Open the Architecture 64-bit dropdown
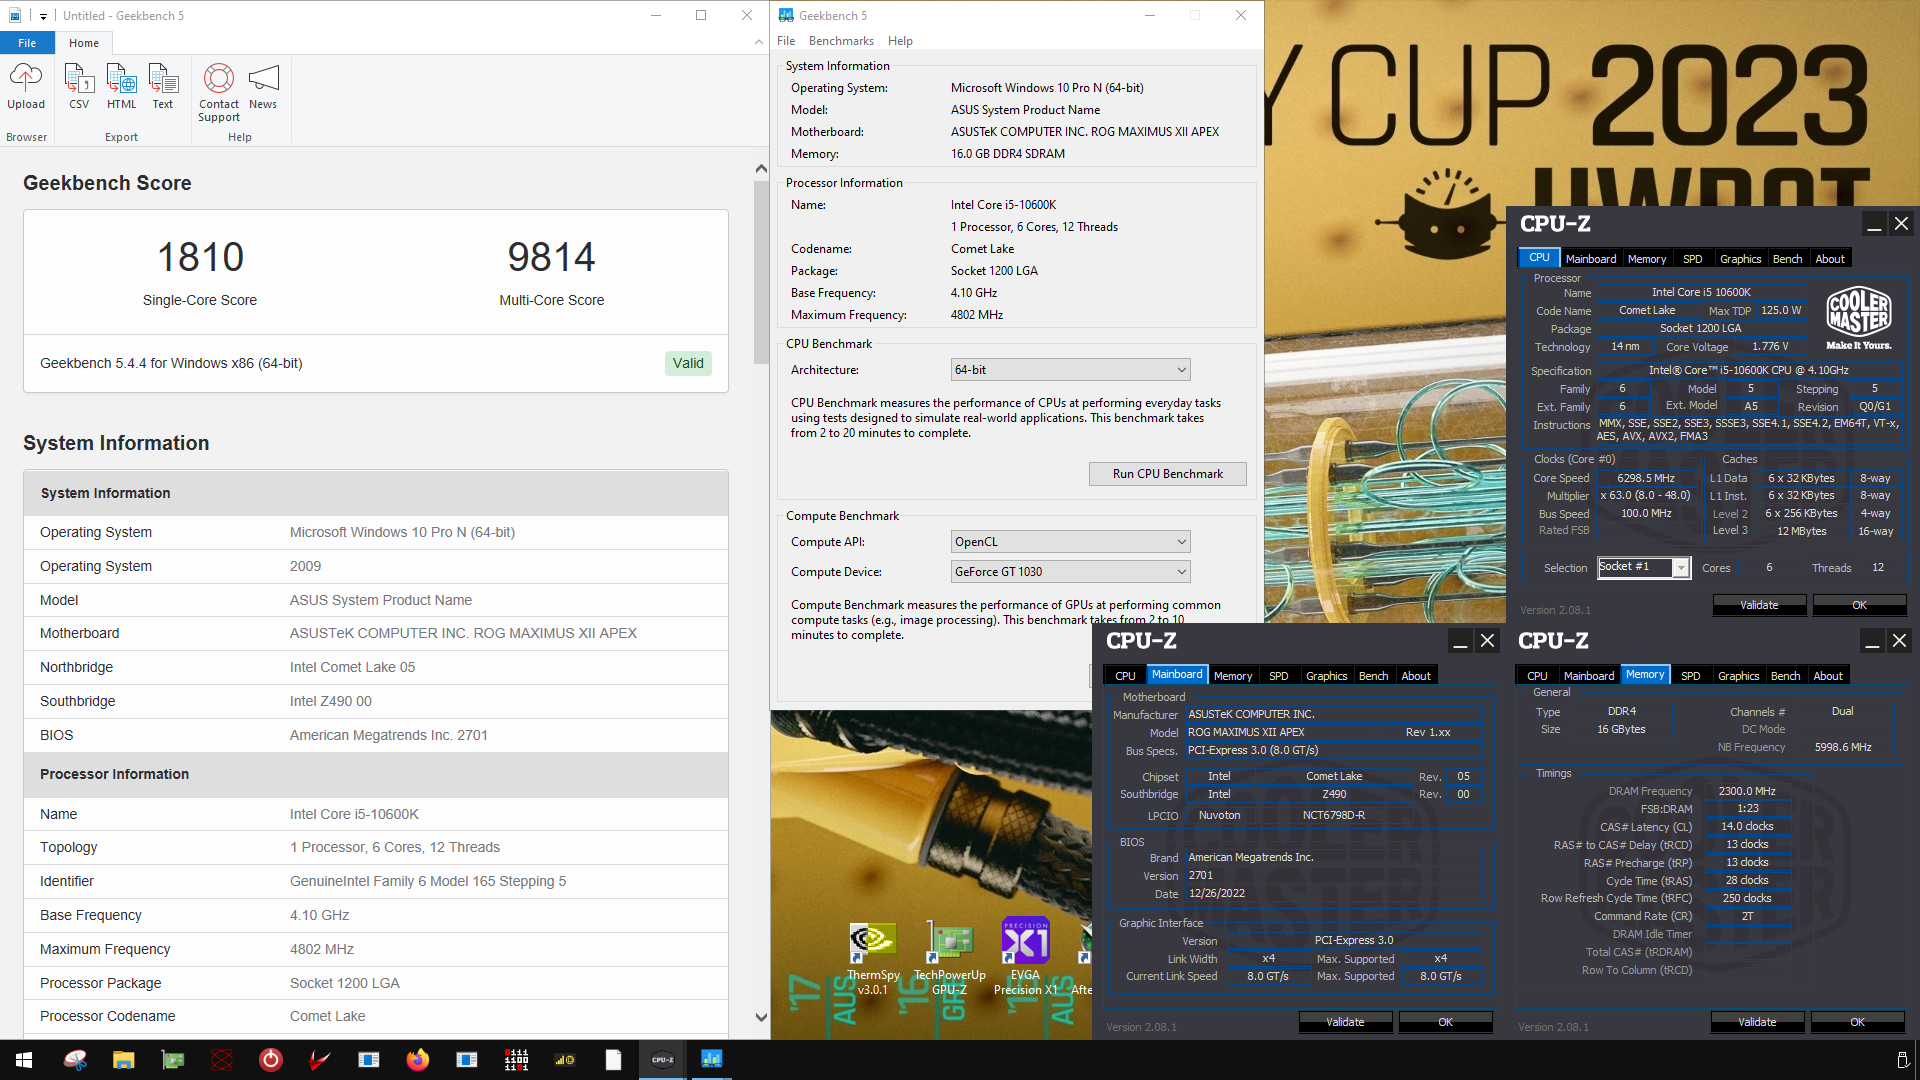This screenshot has width=1920, height=1080. (1070, 370)
